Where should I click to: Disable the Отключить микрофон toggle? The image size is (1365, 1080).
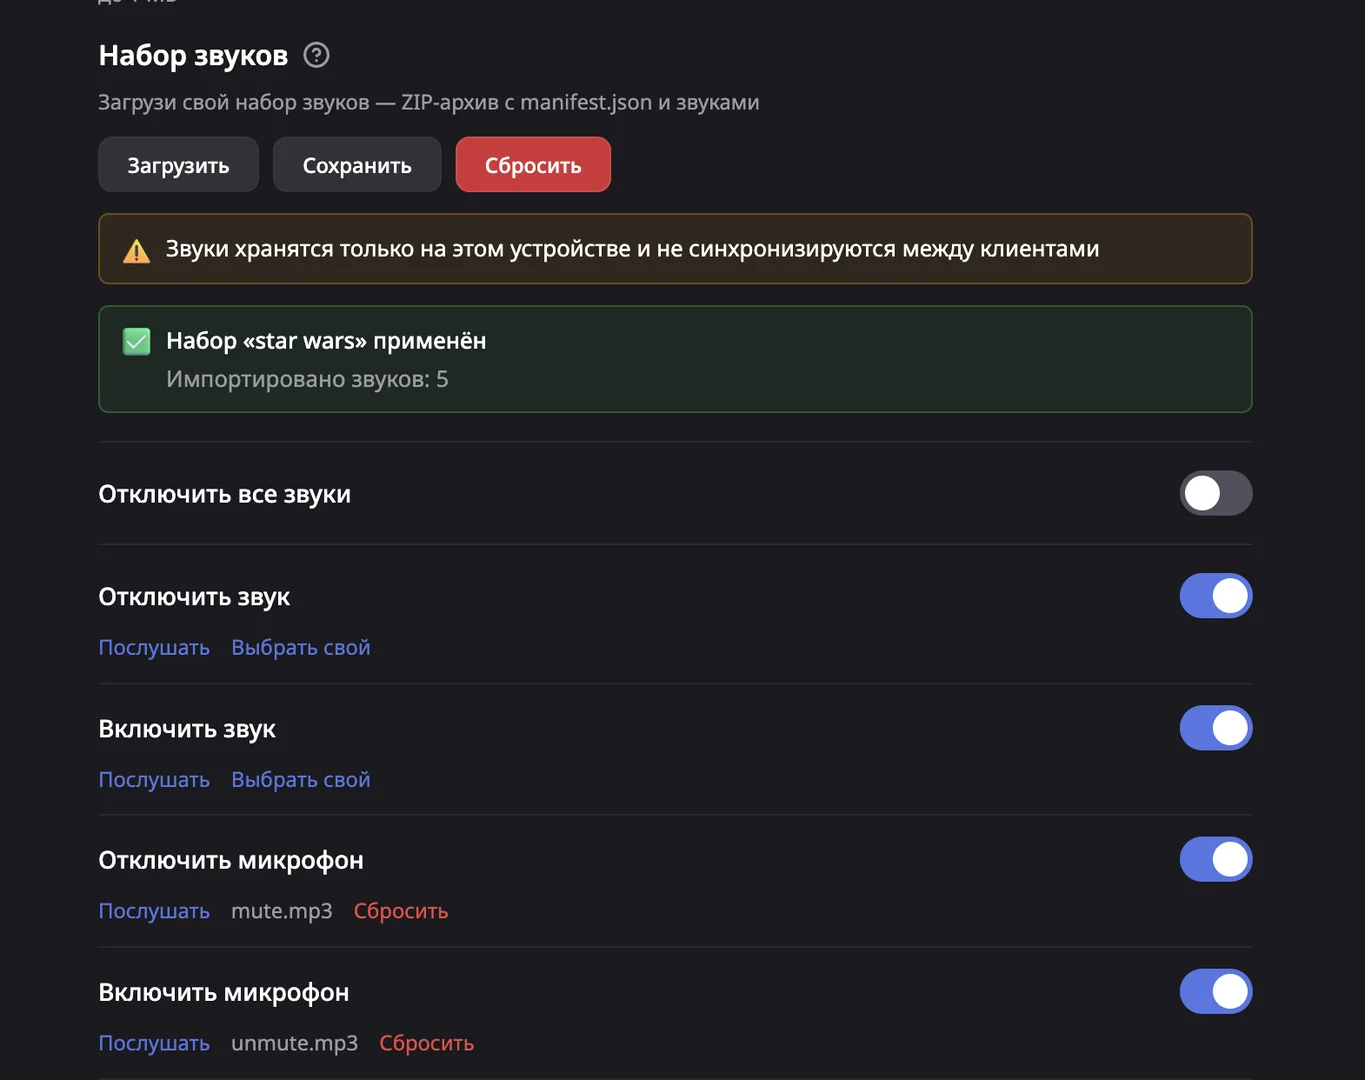[x=1215, y=860]
